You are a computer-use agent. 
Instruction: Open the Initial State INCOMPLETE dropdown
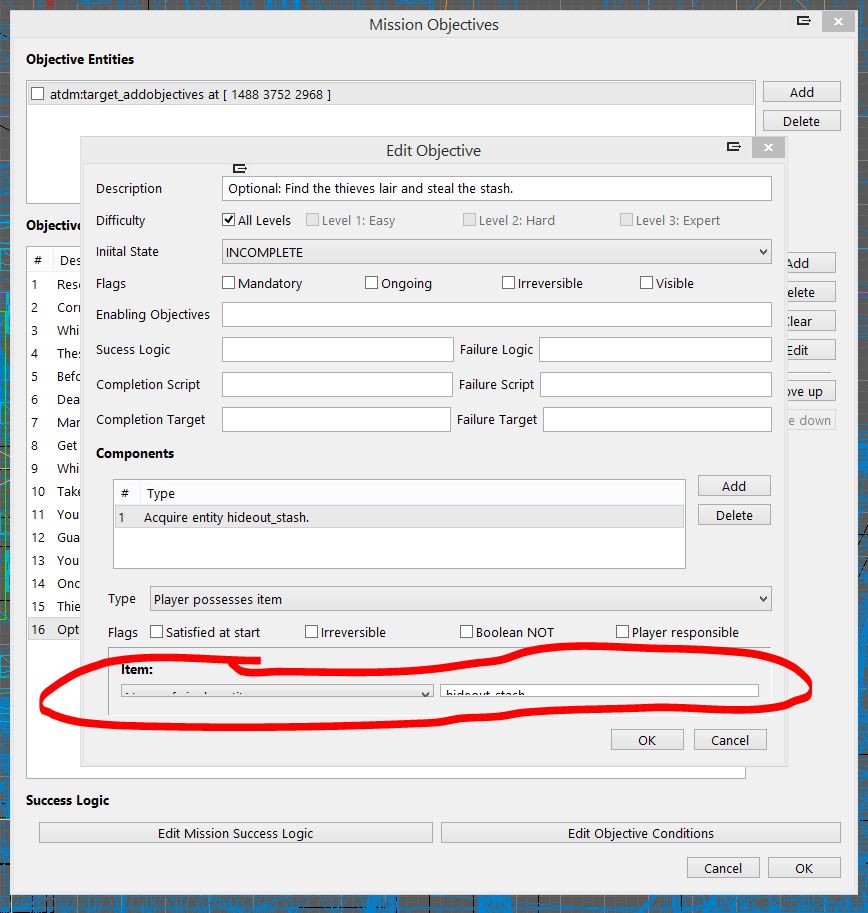click(496, 252)
